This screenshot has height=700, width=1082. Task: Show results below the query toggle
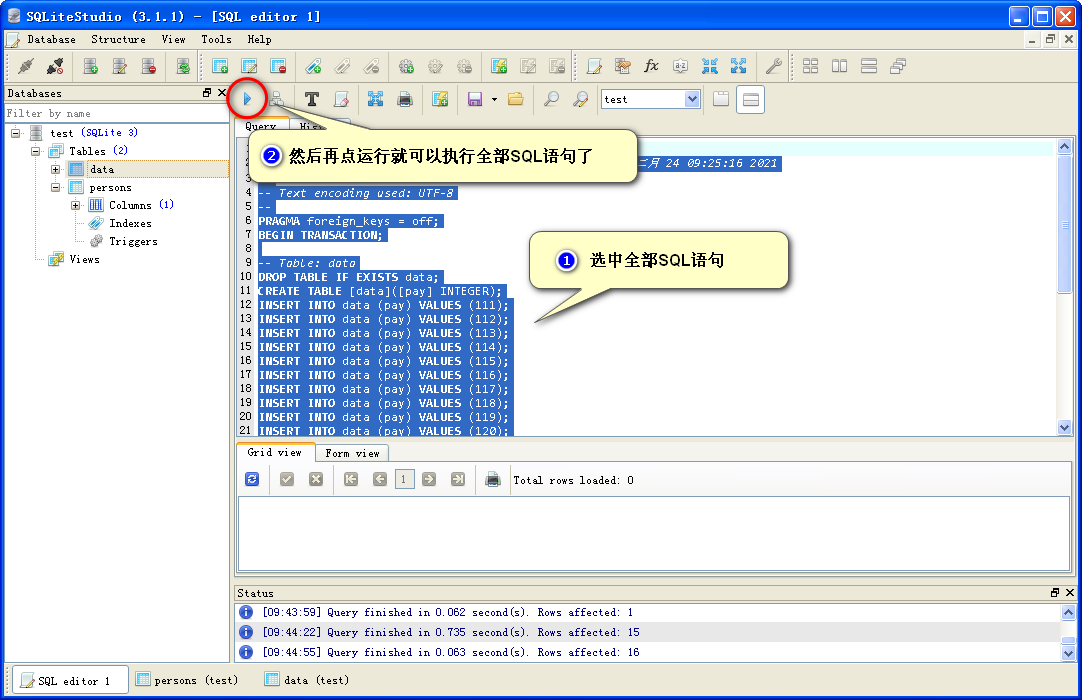pos(751,99)
